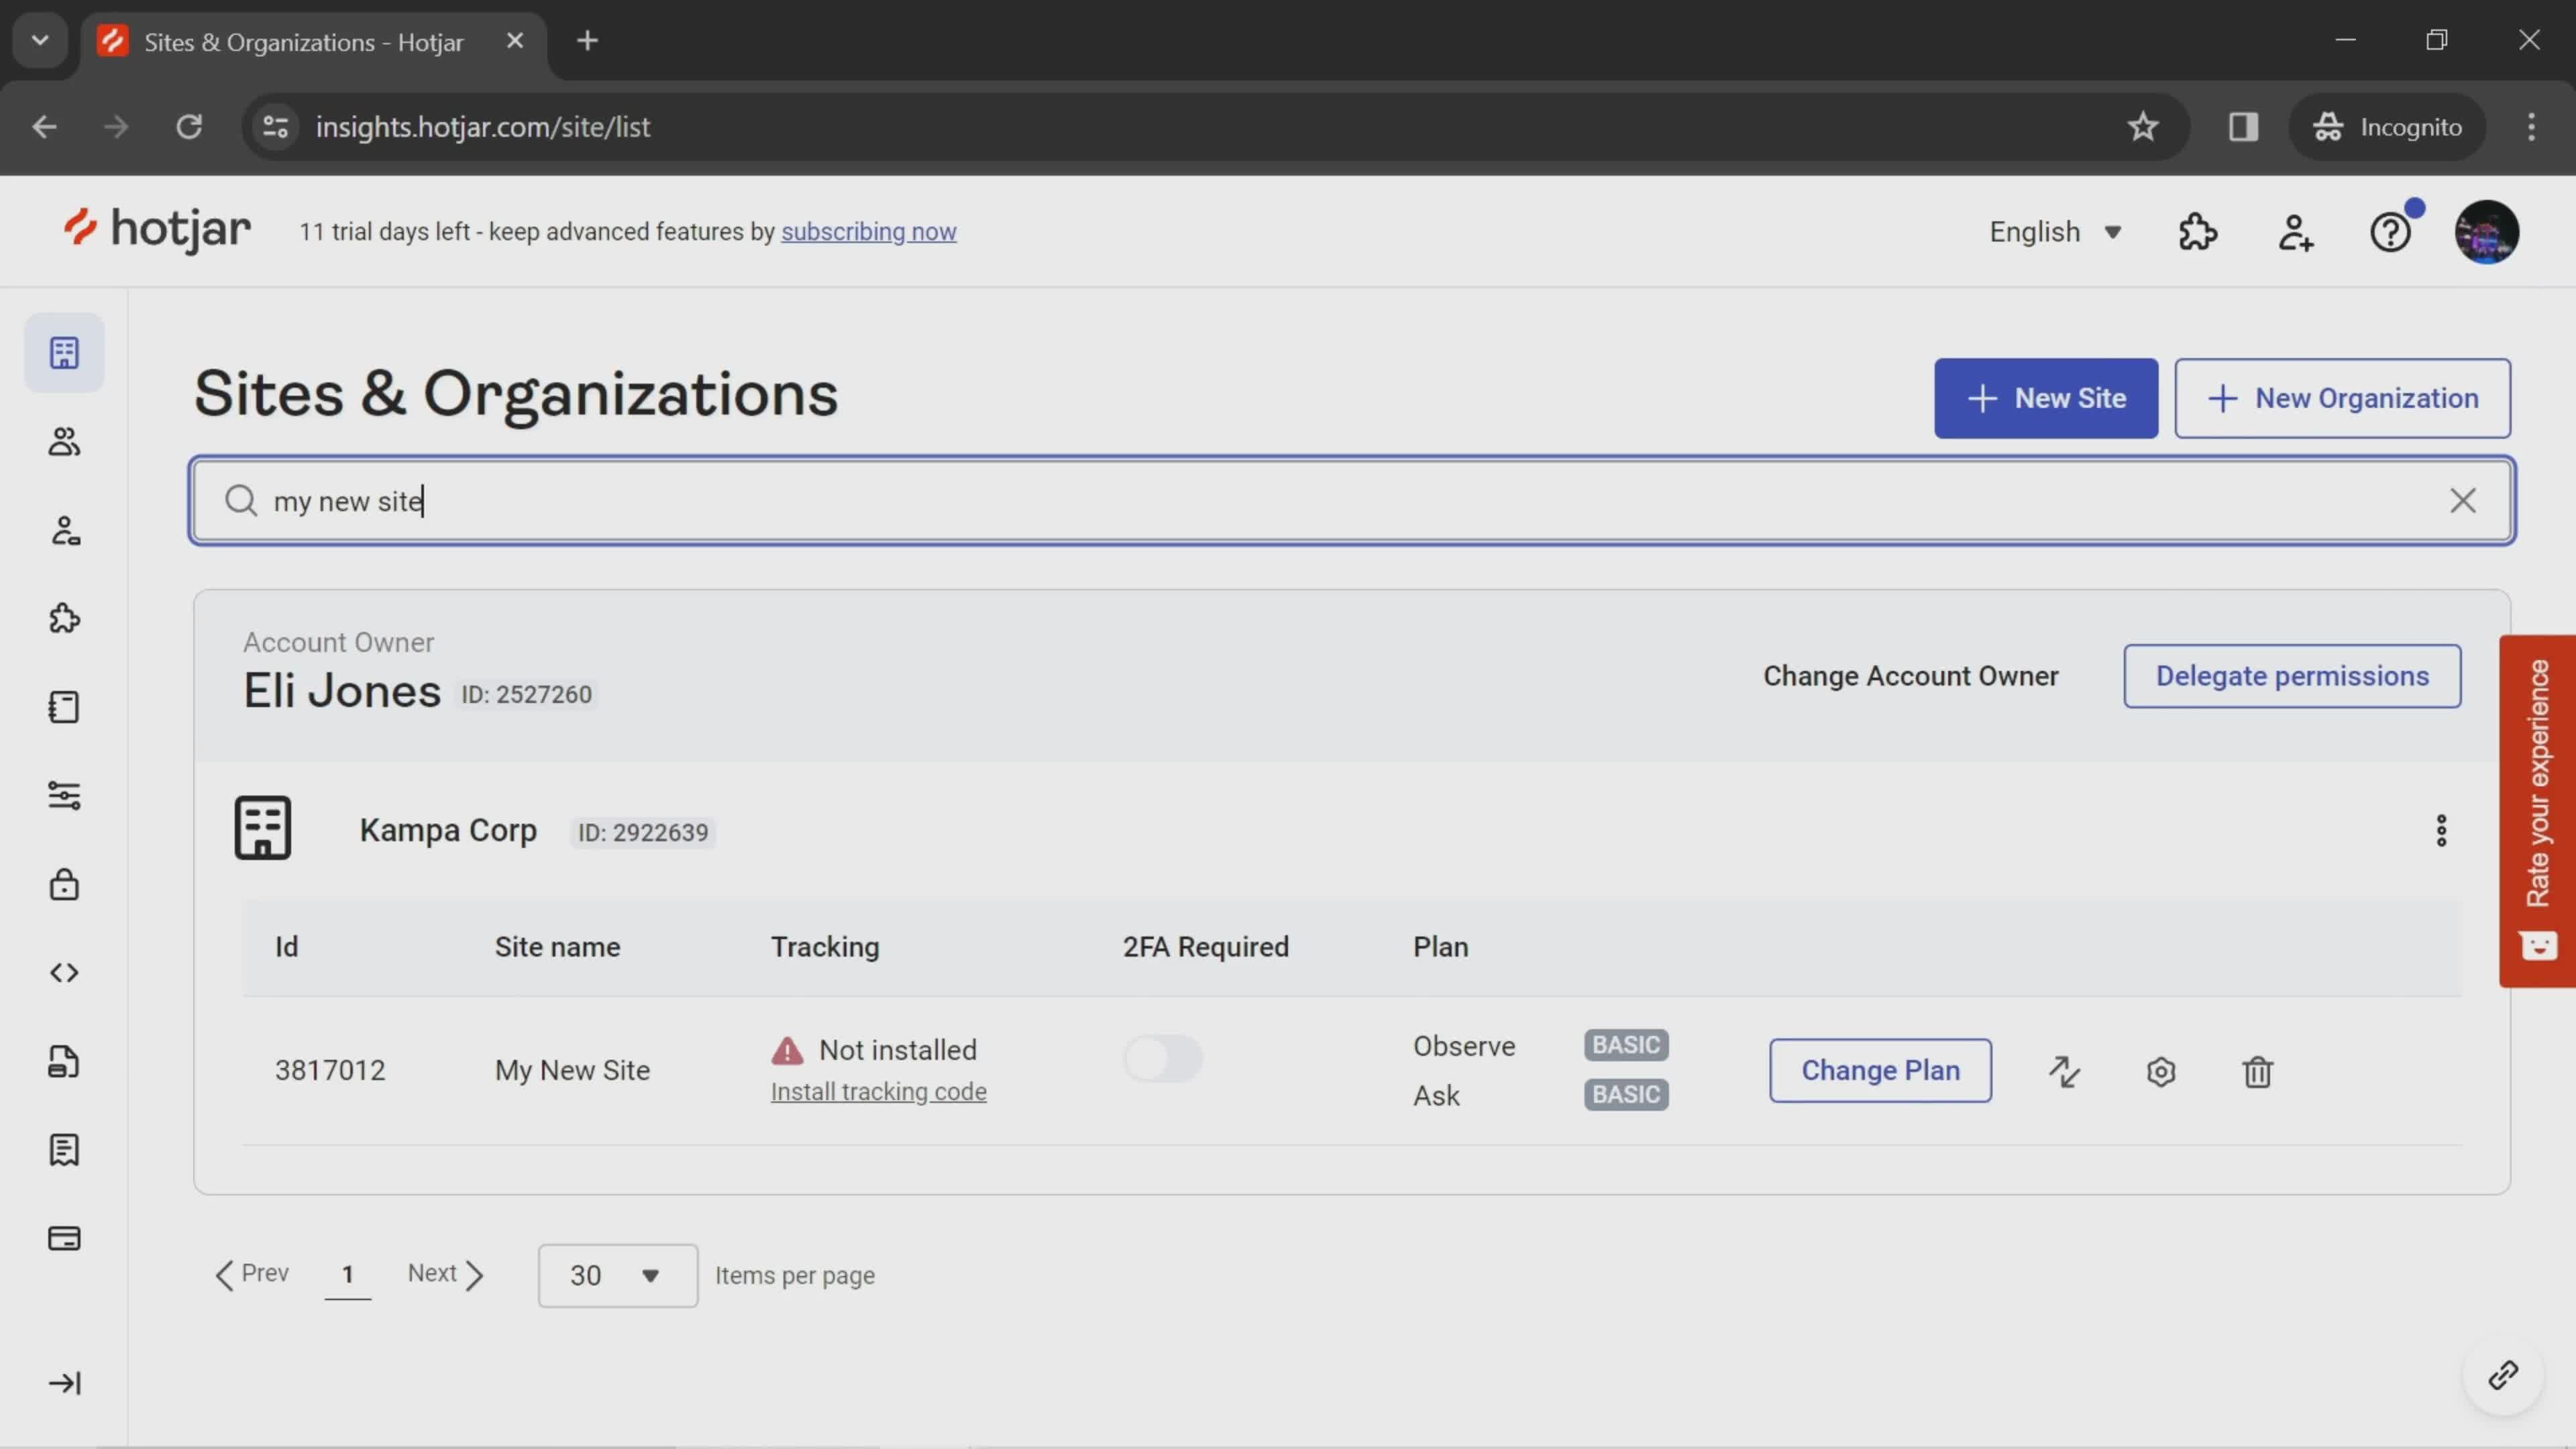The height and width of the screenshot is (1449, 2576).
Task: Click Delegate permissions button
Action: pyautogui.click(x=2291, y=676)
